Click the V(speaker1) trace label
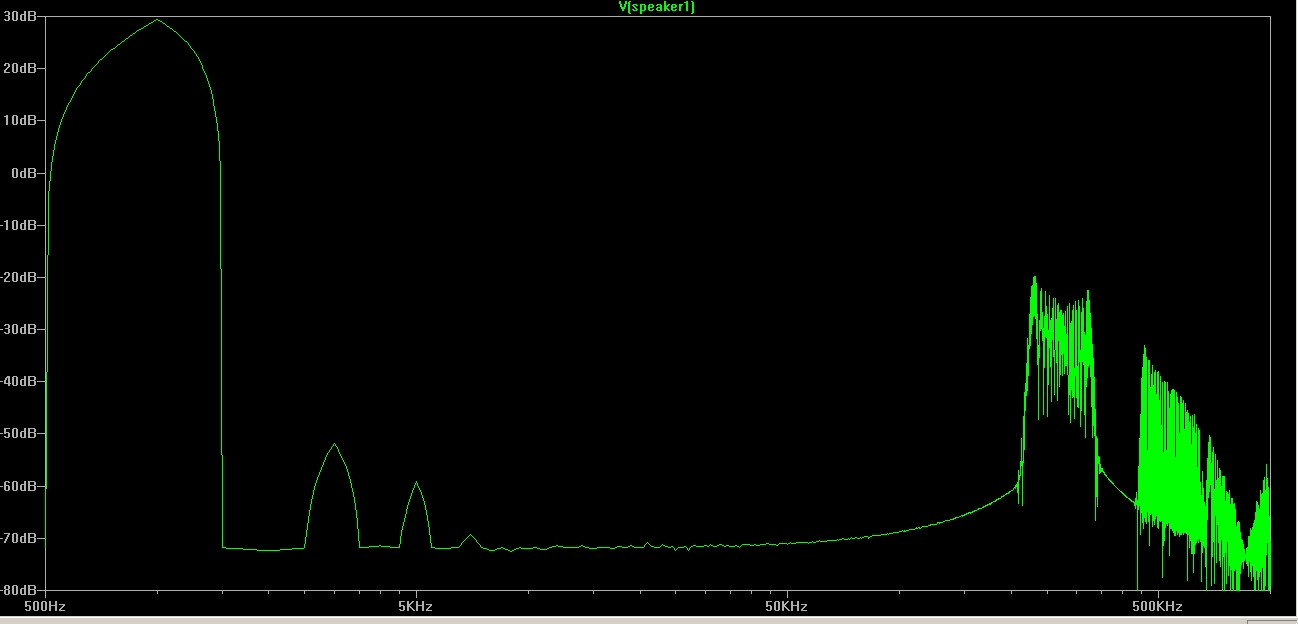Viewport: 1298px width, 624px height. click(657, 7)
